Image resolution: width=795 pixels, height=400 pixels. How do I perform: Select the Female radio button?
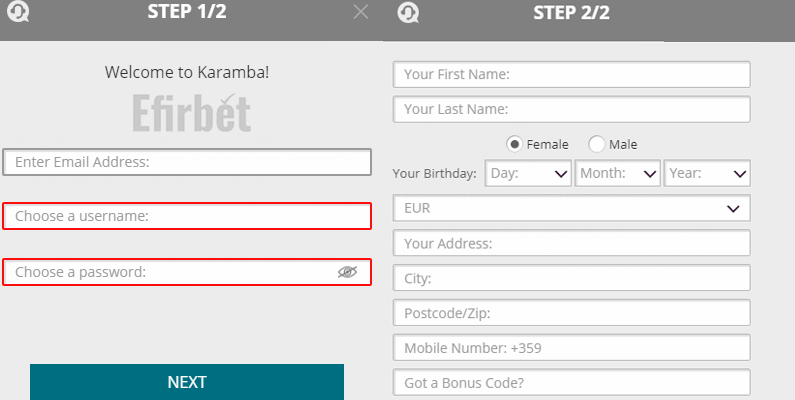point(514,144)
